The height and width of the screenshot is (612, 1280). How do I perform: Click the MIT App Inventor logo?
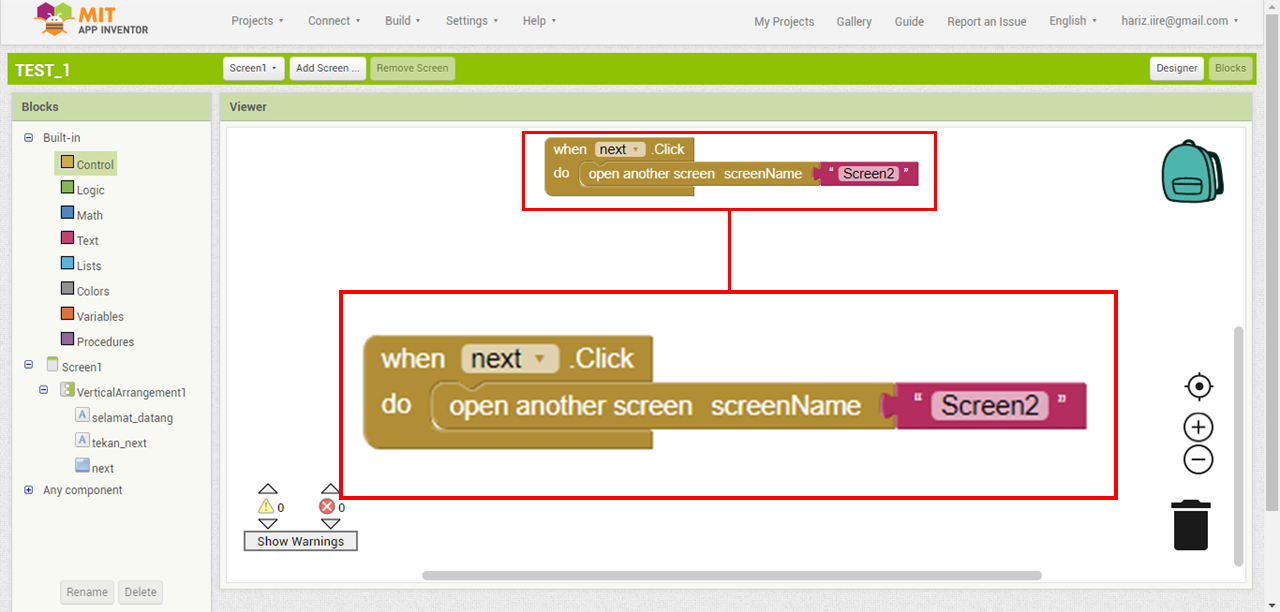click(x=91, y=20)
